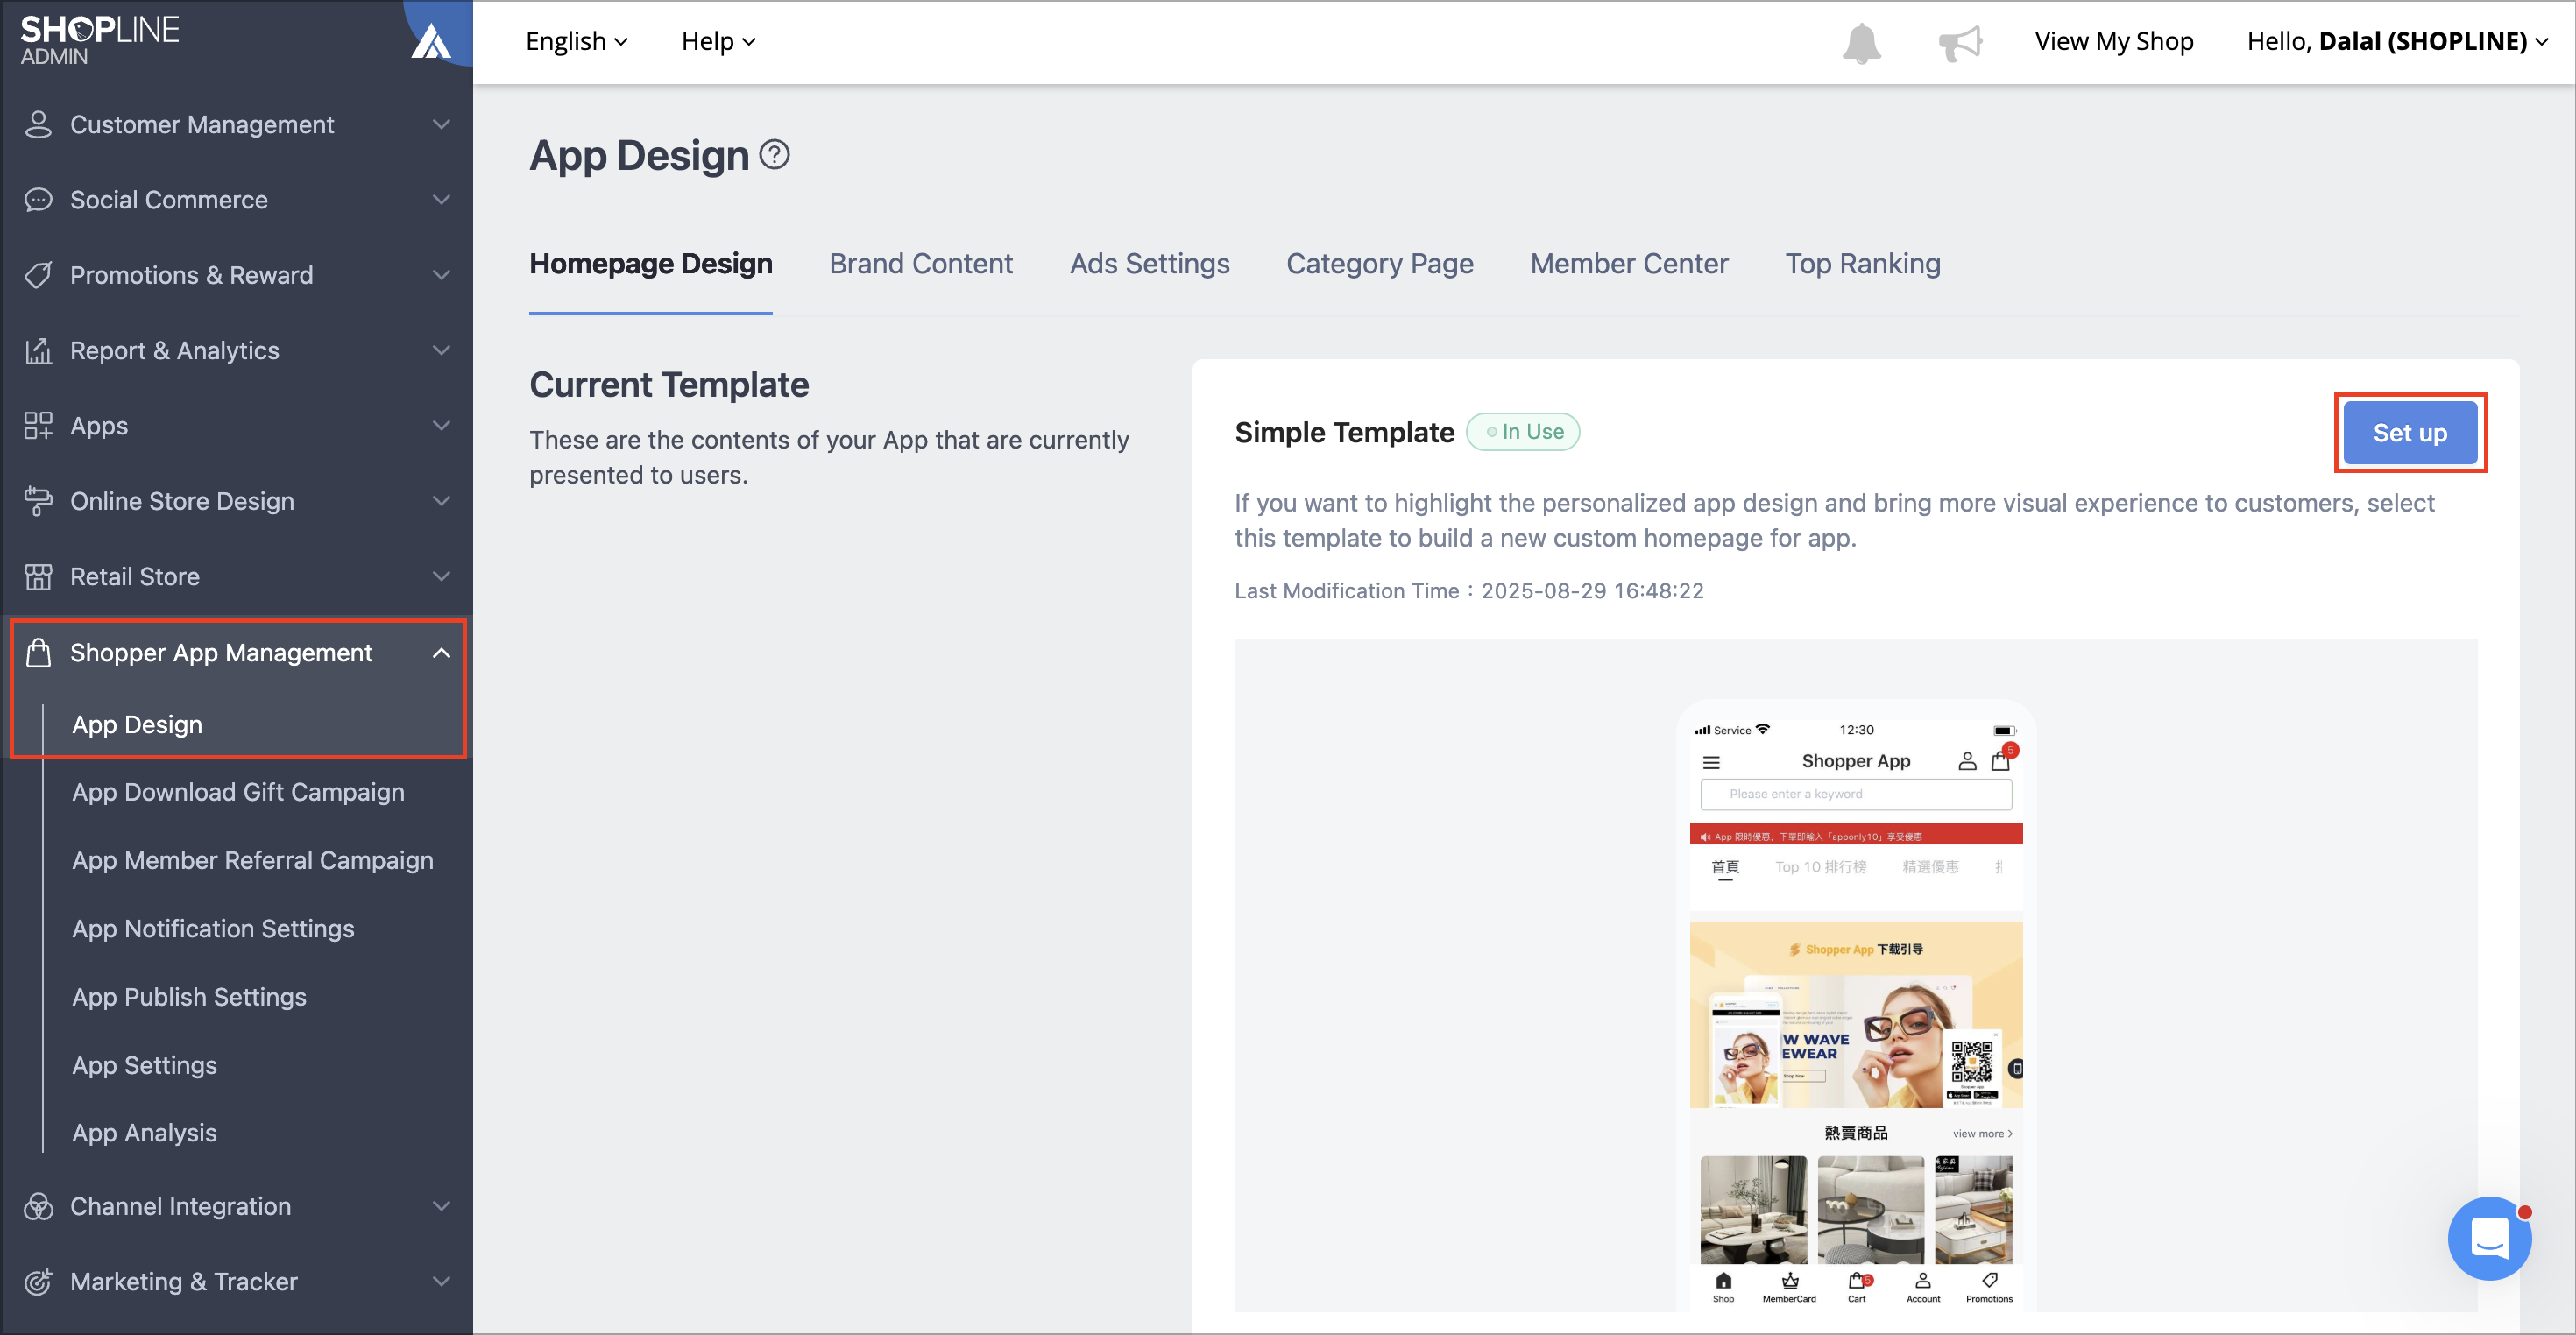Click the QR code in the preview banner
Screen dimensions: 2576x1335
[x=1971, y=1063]
